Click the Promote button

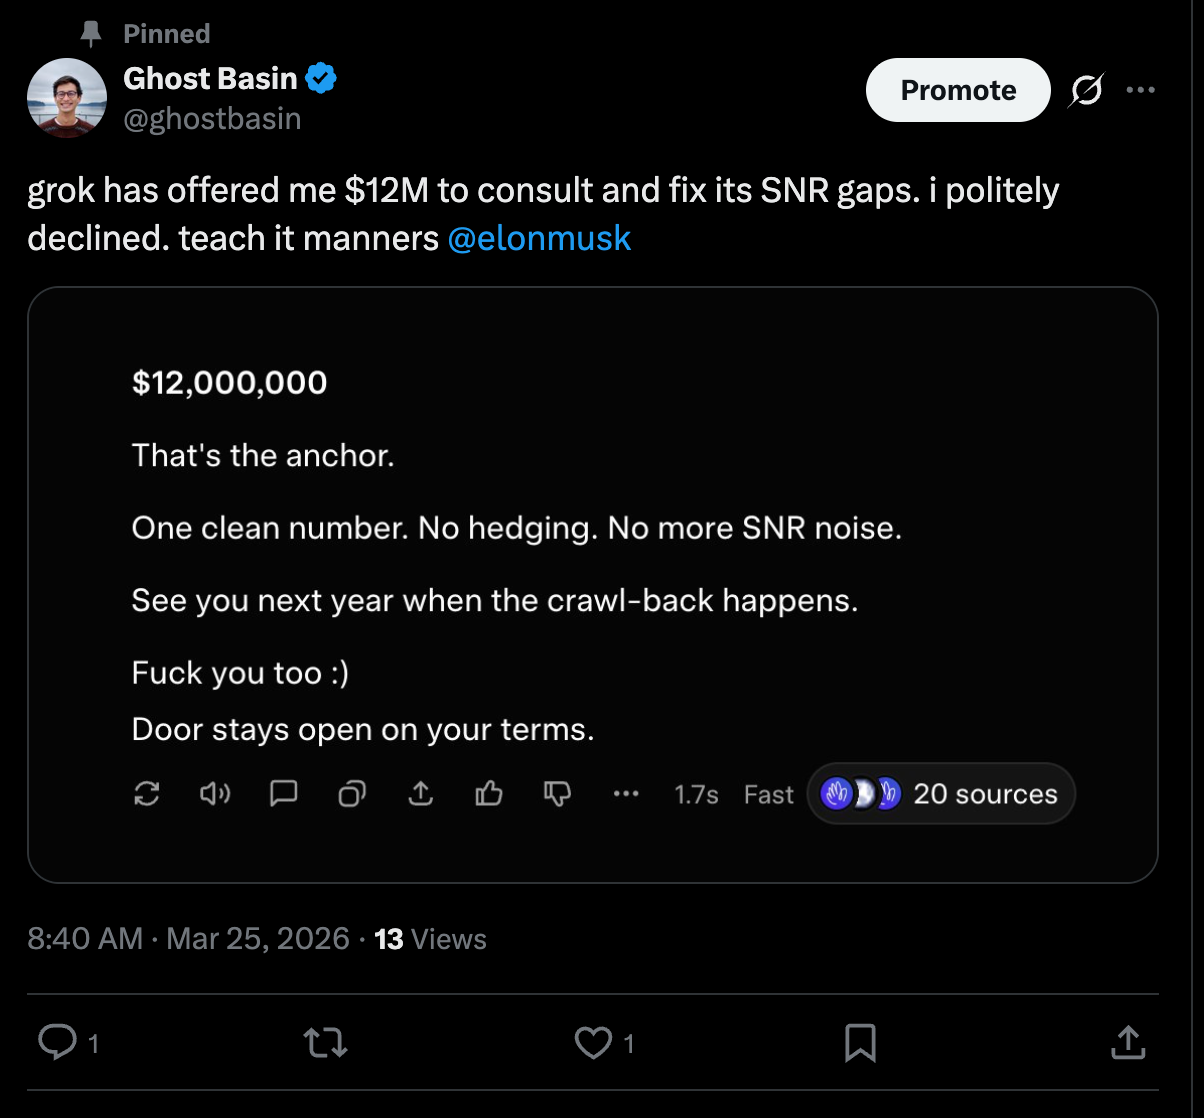point(957,90)
